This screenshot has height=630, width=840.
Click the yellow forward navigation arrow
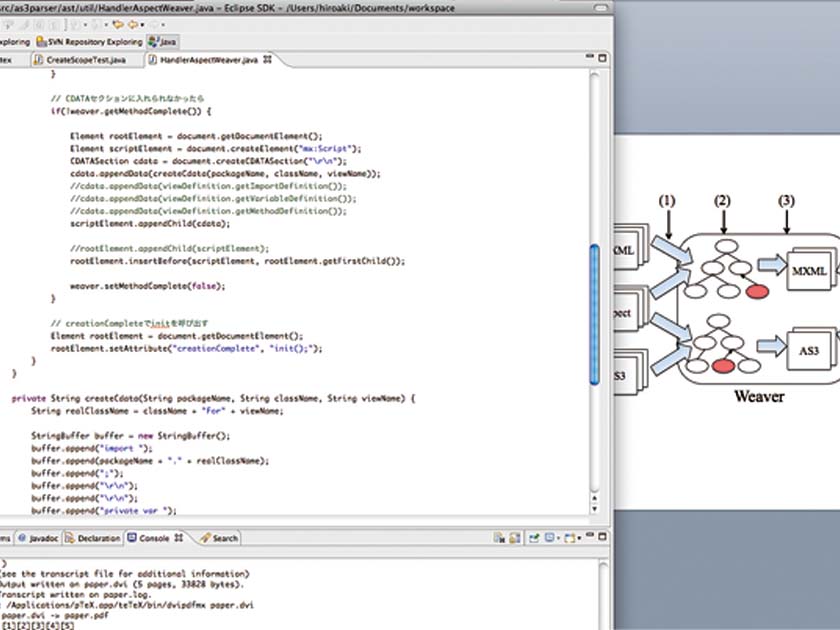[132, 25]
